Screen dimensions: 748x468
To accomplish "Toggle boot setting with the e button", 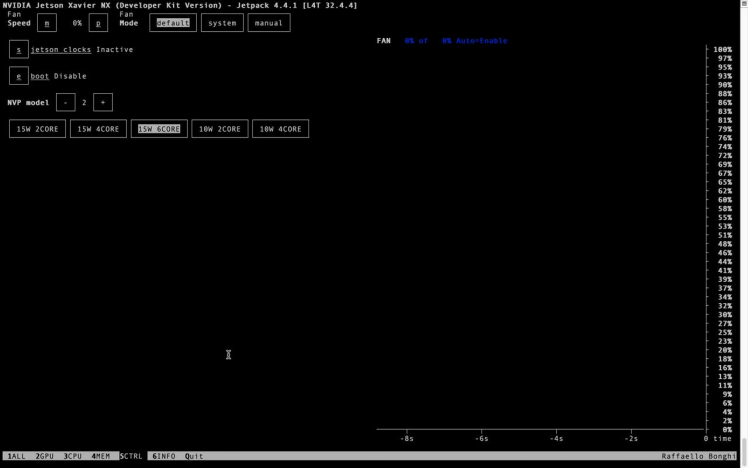I will point(19,76).
